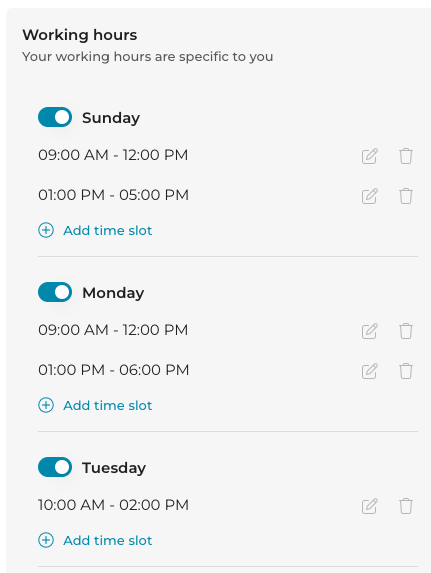Select the Tuesday 10:00 AM - 02:00 PM text
The width and height of the screenshot is (431, 573).
tap(113, 505)
